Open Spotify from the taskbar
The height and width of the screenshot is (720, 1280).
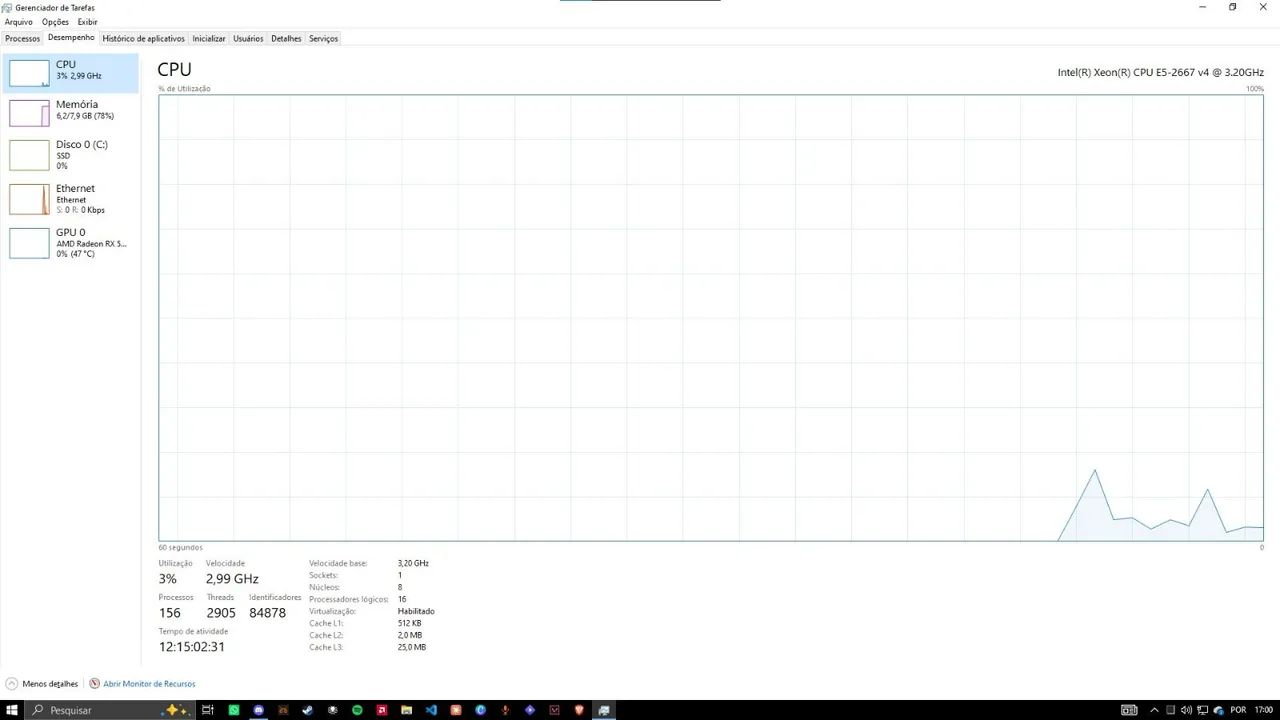(x=357, y=710)
